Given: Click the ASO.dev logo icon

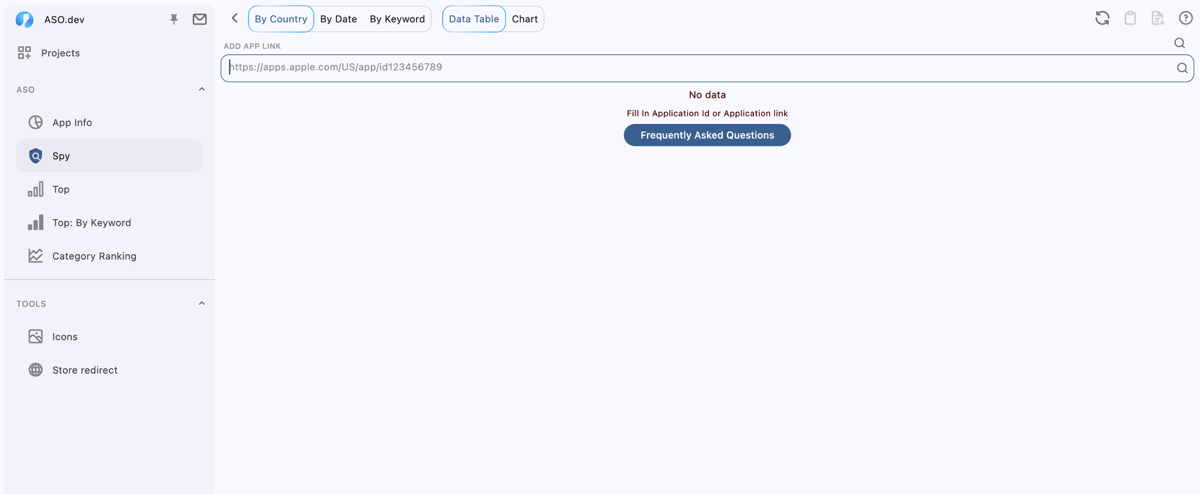Looking at the screenshot, I should click(x=25, y=19).
